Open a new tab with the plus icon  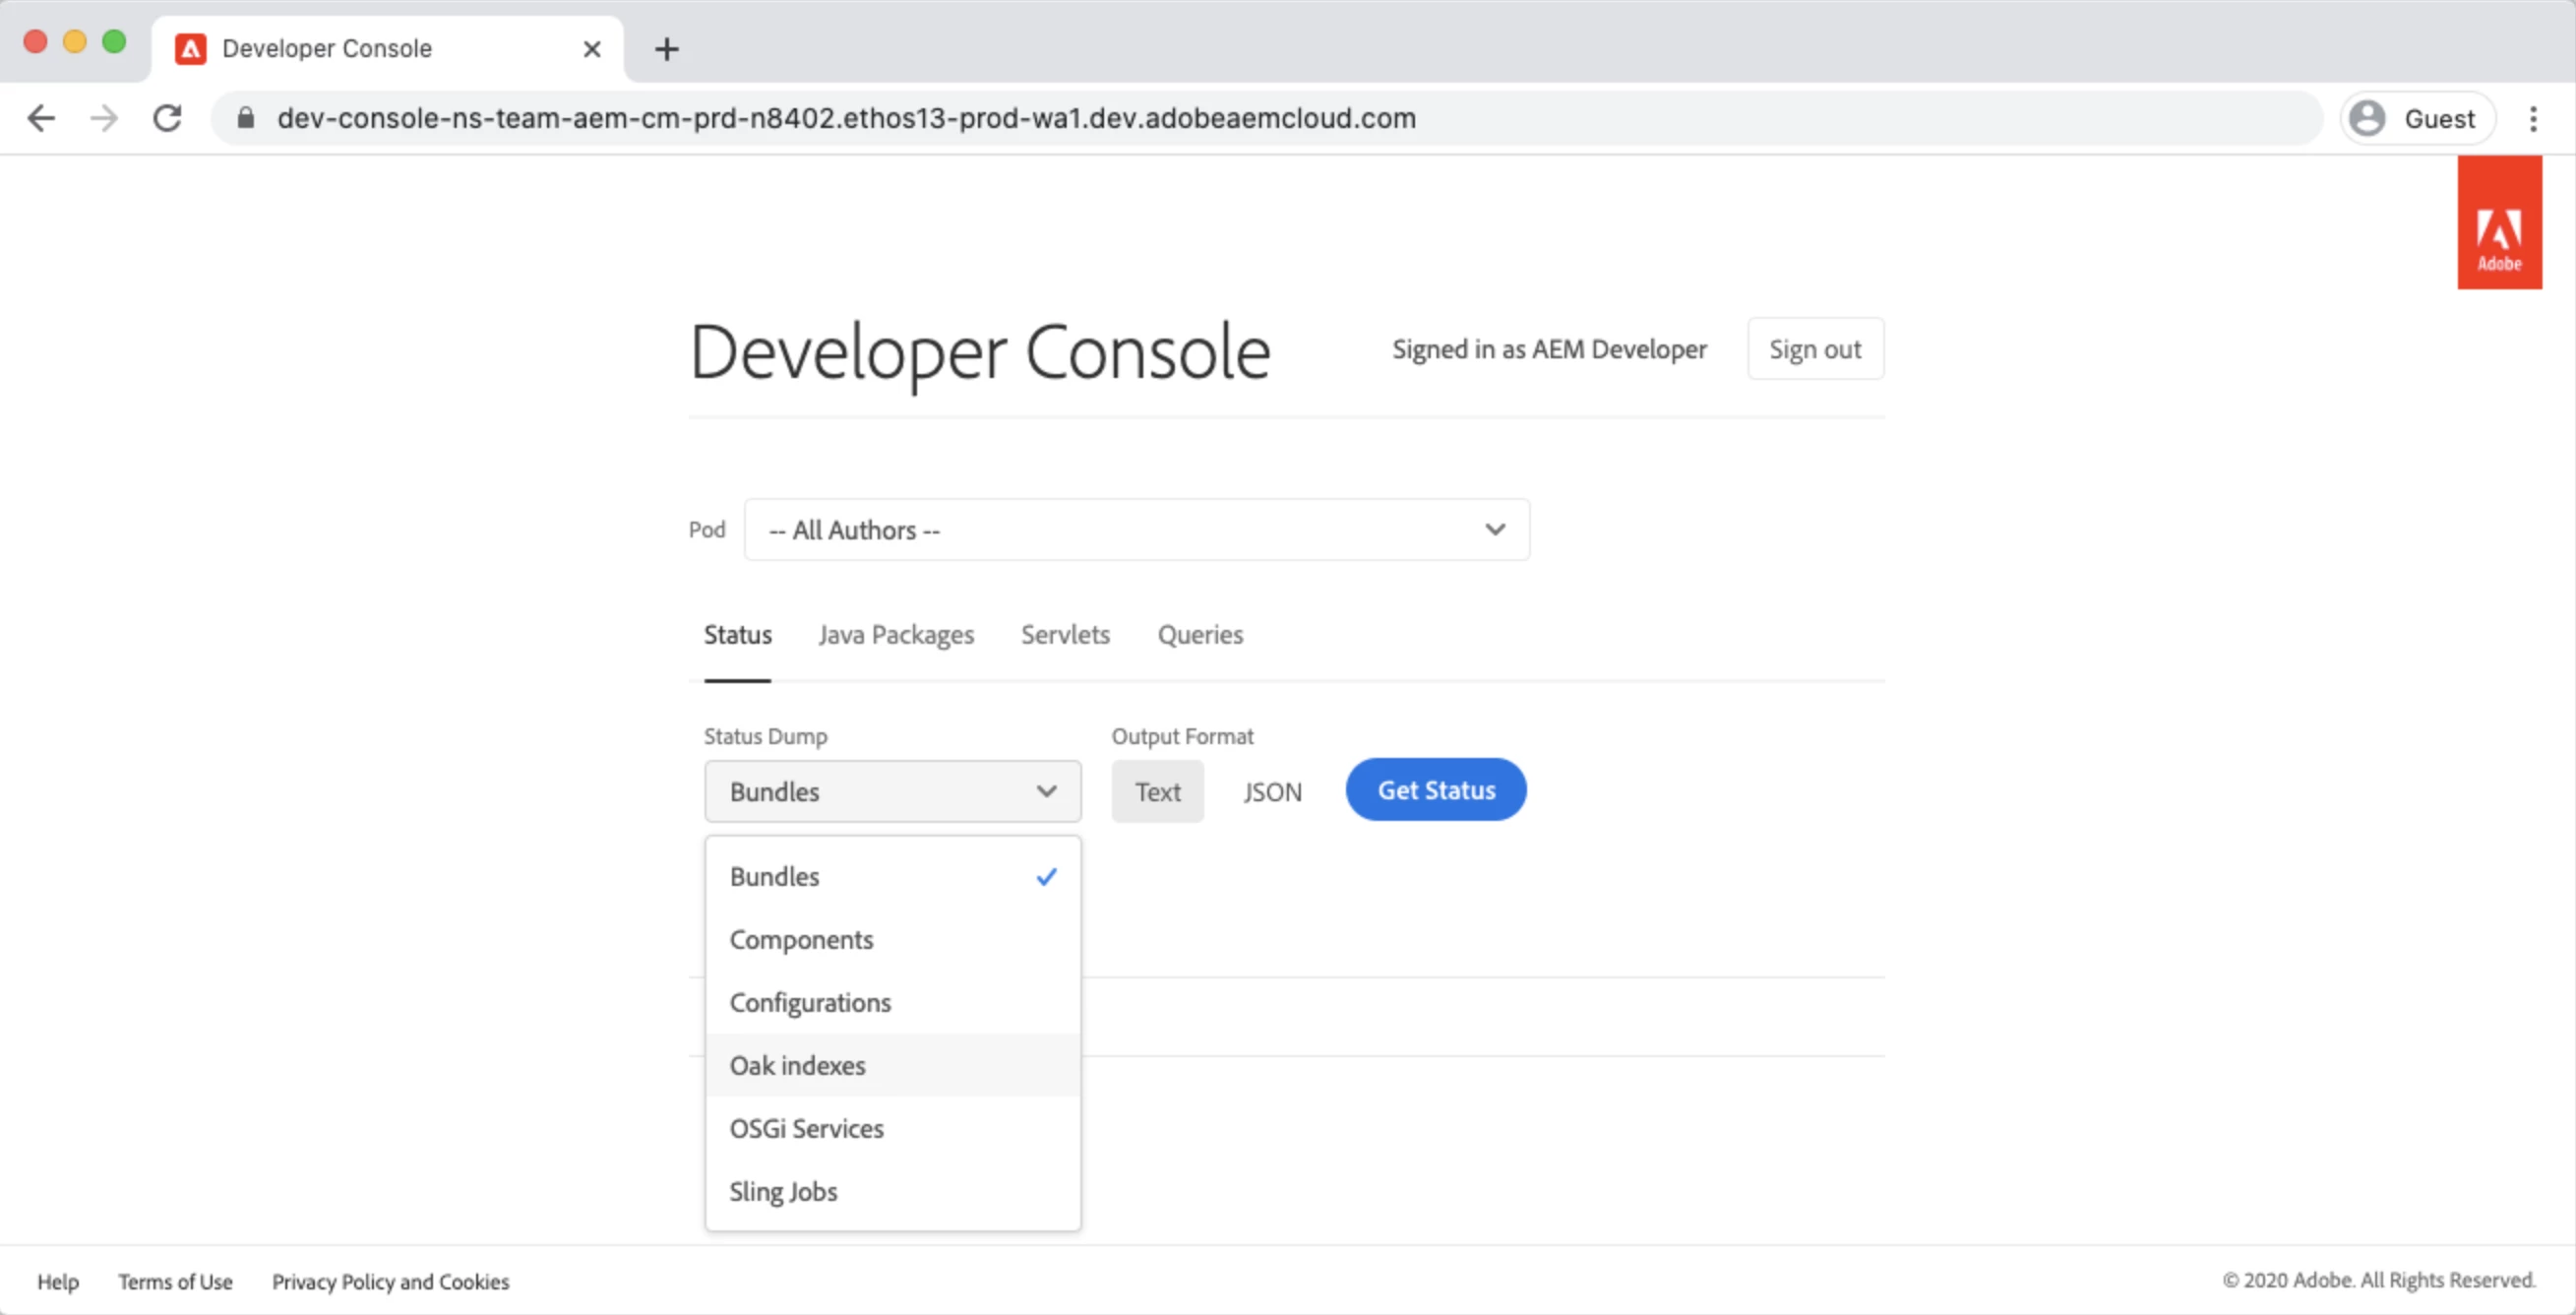pos(666,49)
